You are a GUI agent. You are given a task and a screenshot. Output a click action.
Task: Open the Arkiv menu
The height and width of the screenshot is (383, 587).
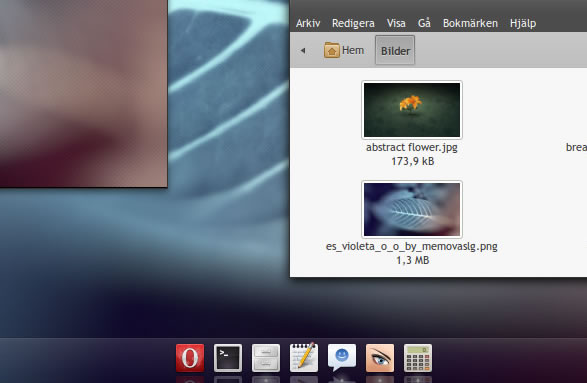click(308, 23)
